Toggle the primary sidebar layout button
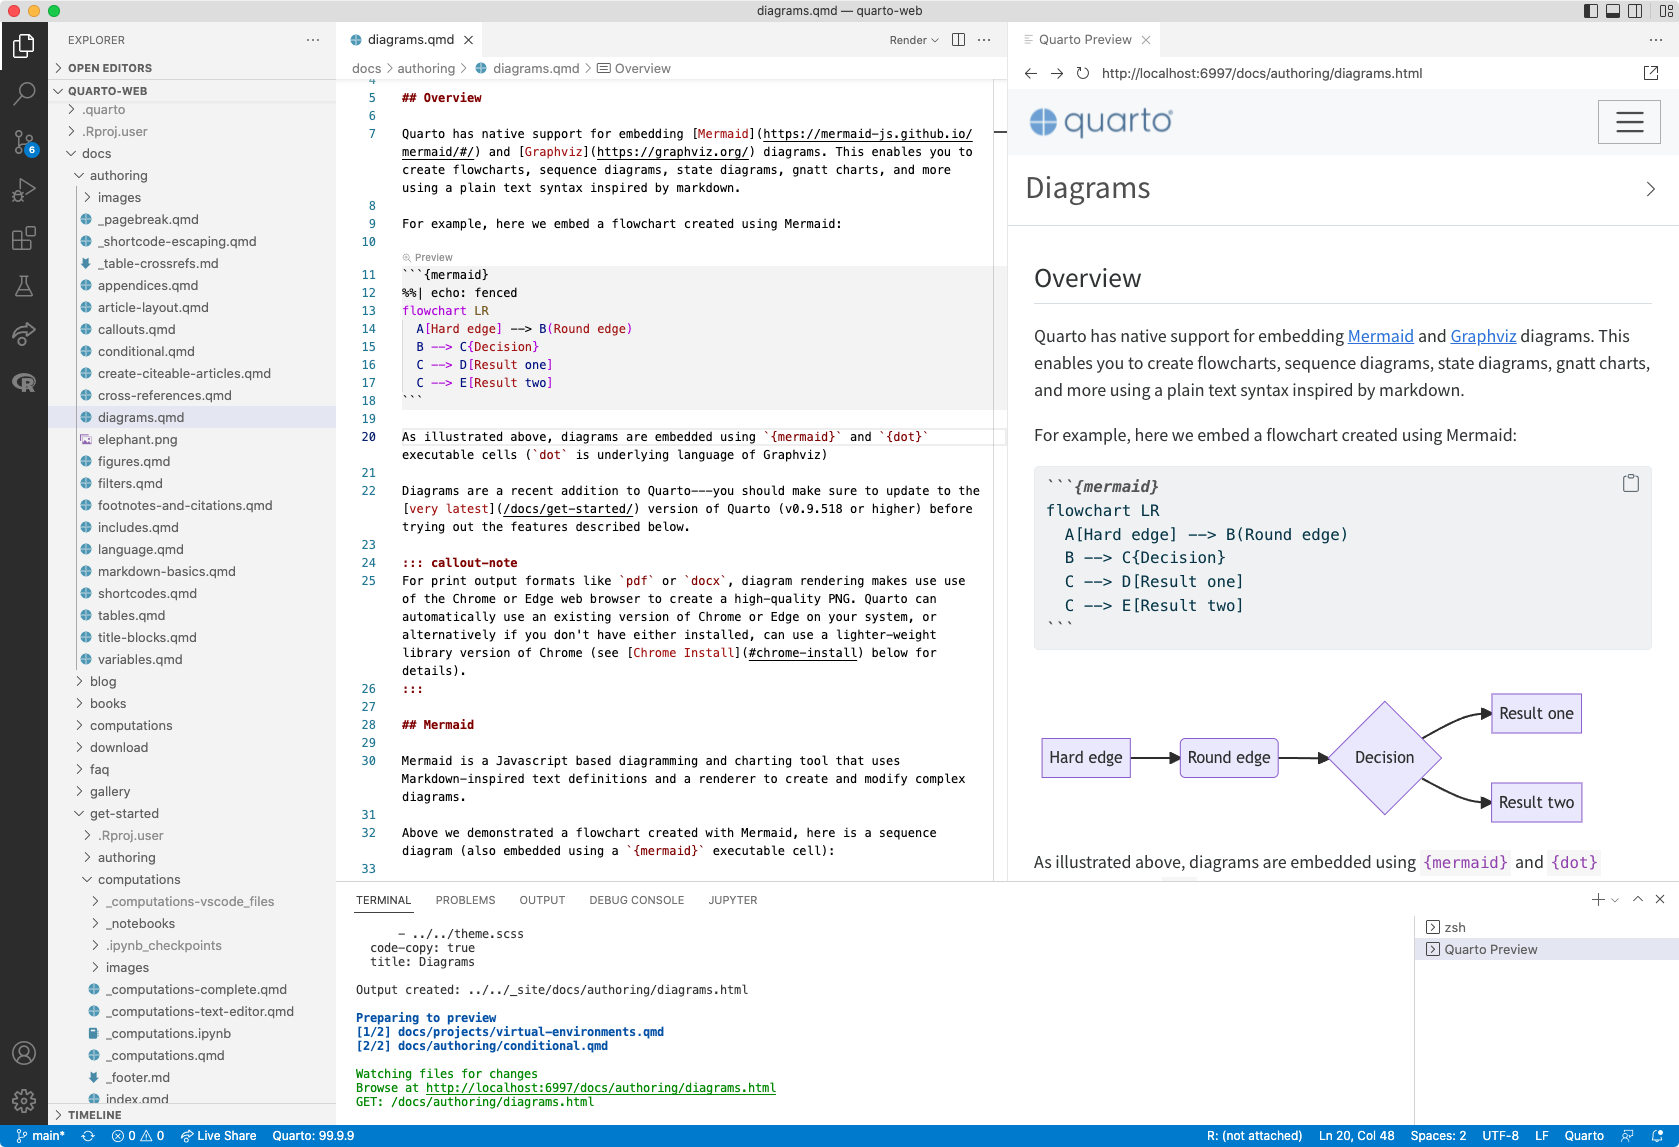This screenshot has width=1679, height=1147. [x=1591, y=11]
